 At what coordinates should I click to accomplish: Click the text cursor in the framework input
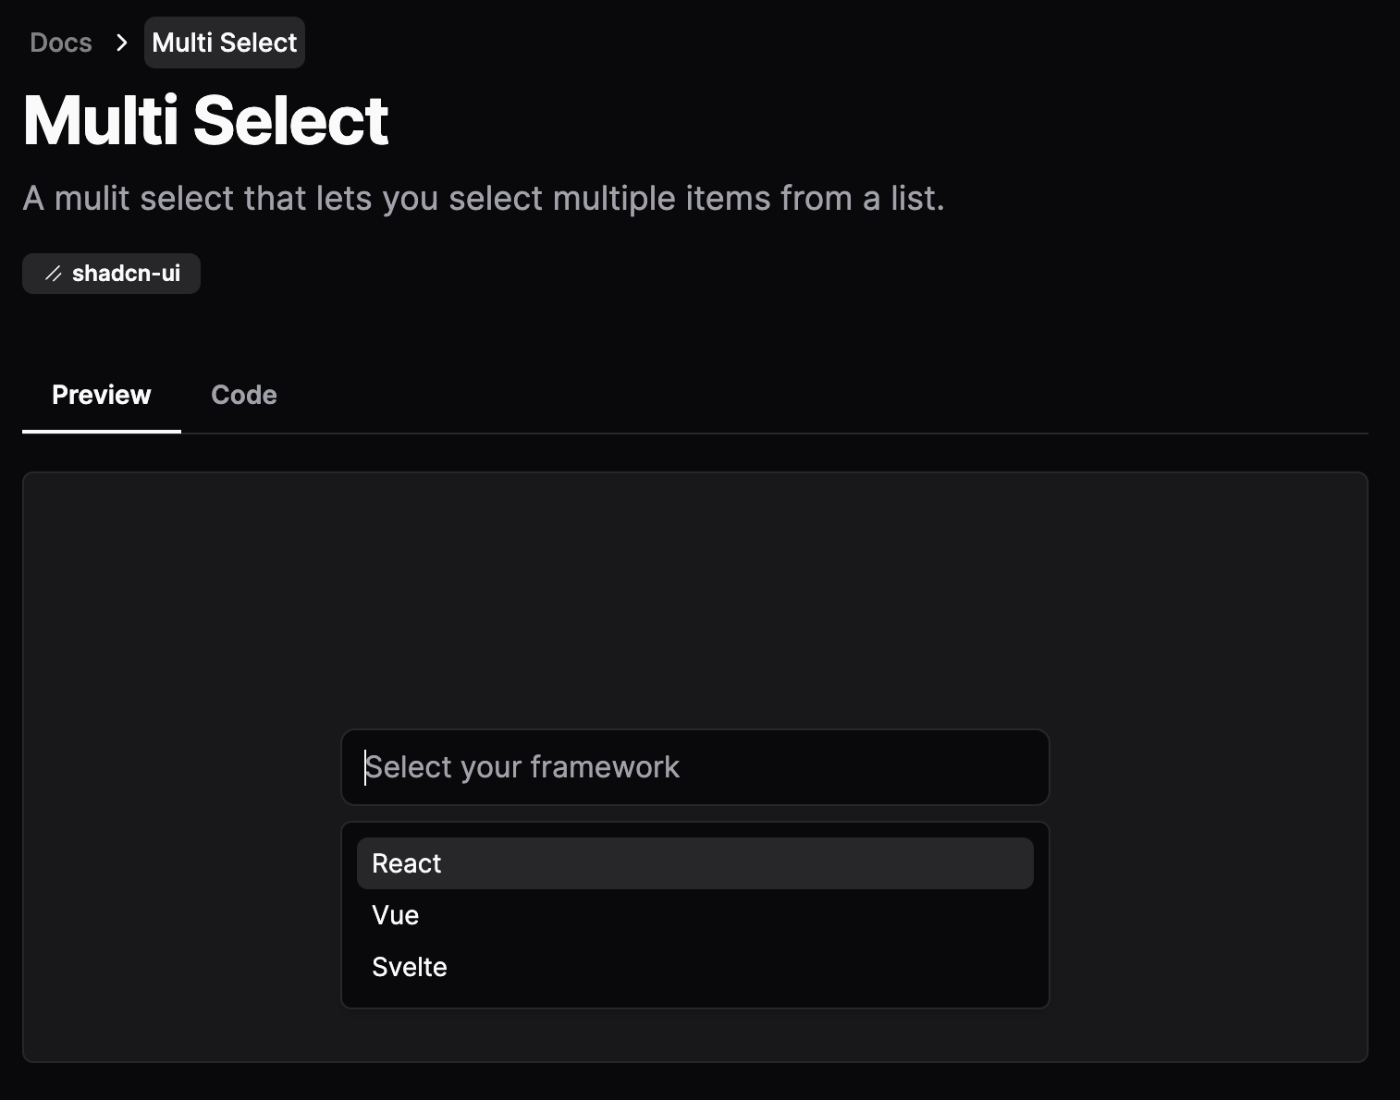pos(365,767)
